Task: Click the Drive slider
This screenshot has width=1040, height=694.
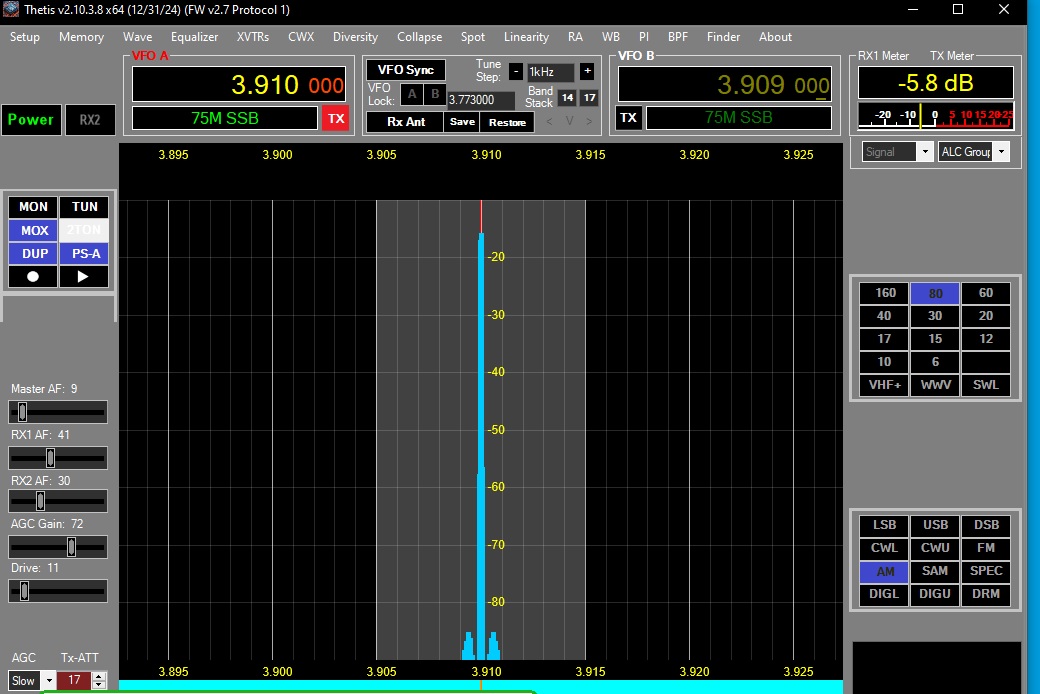Action: (x=58, y=591)
